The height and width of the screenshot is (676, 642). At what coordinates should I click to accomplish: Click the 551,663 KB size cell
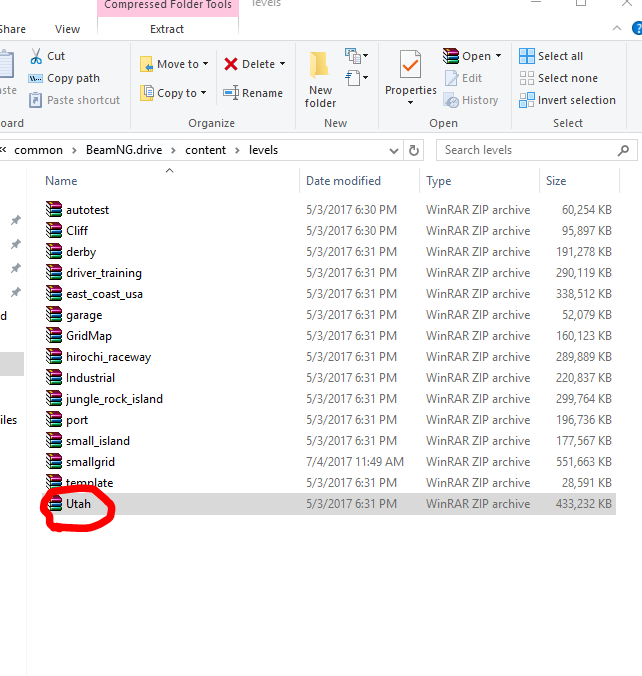click(x=584, y=462)
